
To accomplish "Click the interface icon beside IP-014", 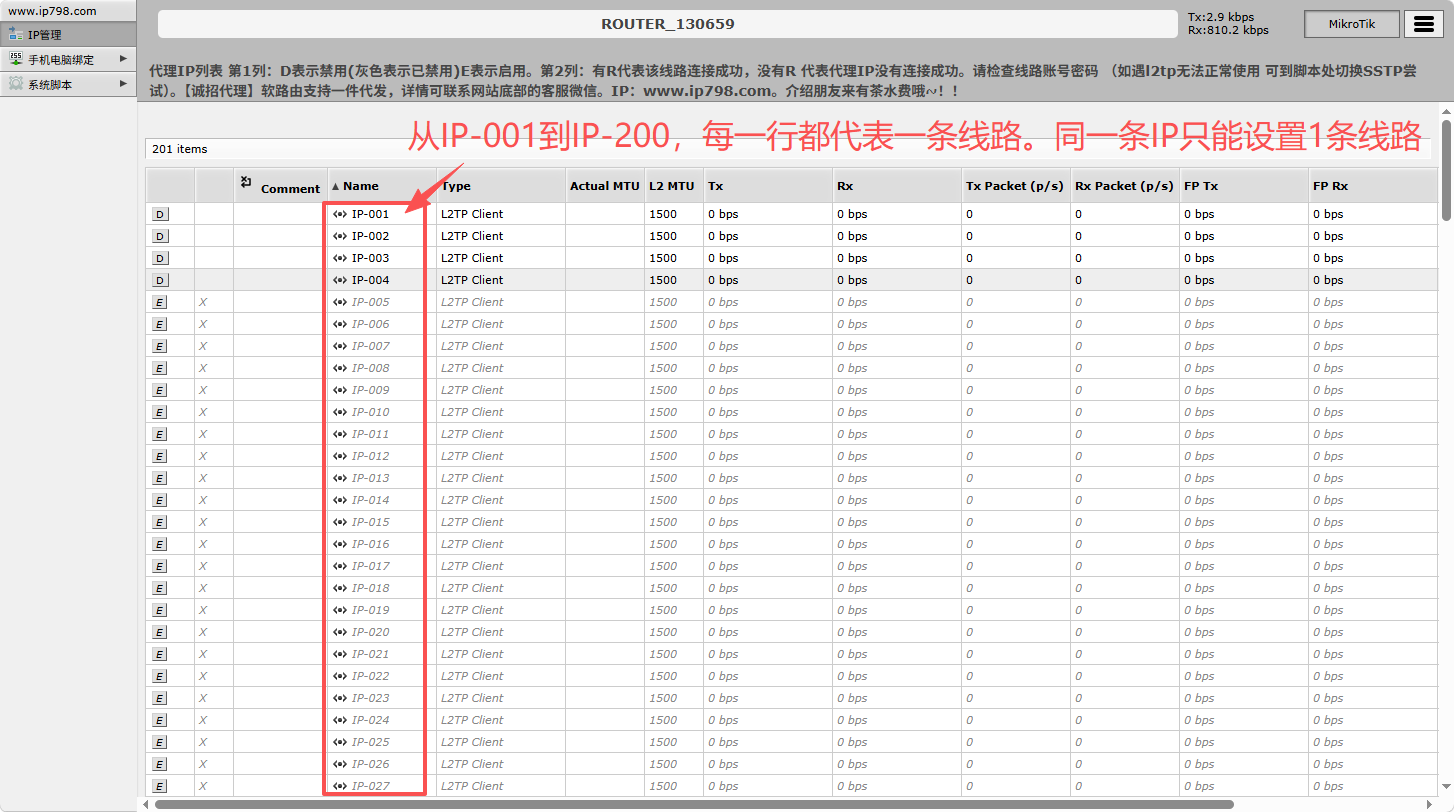I will [x=340, y=500].
